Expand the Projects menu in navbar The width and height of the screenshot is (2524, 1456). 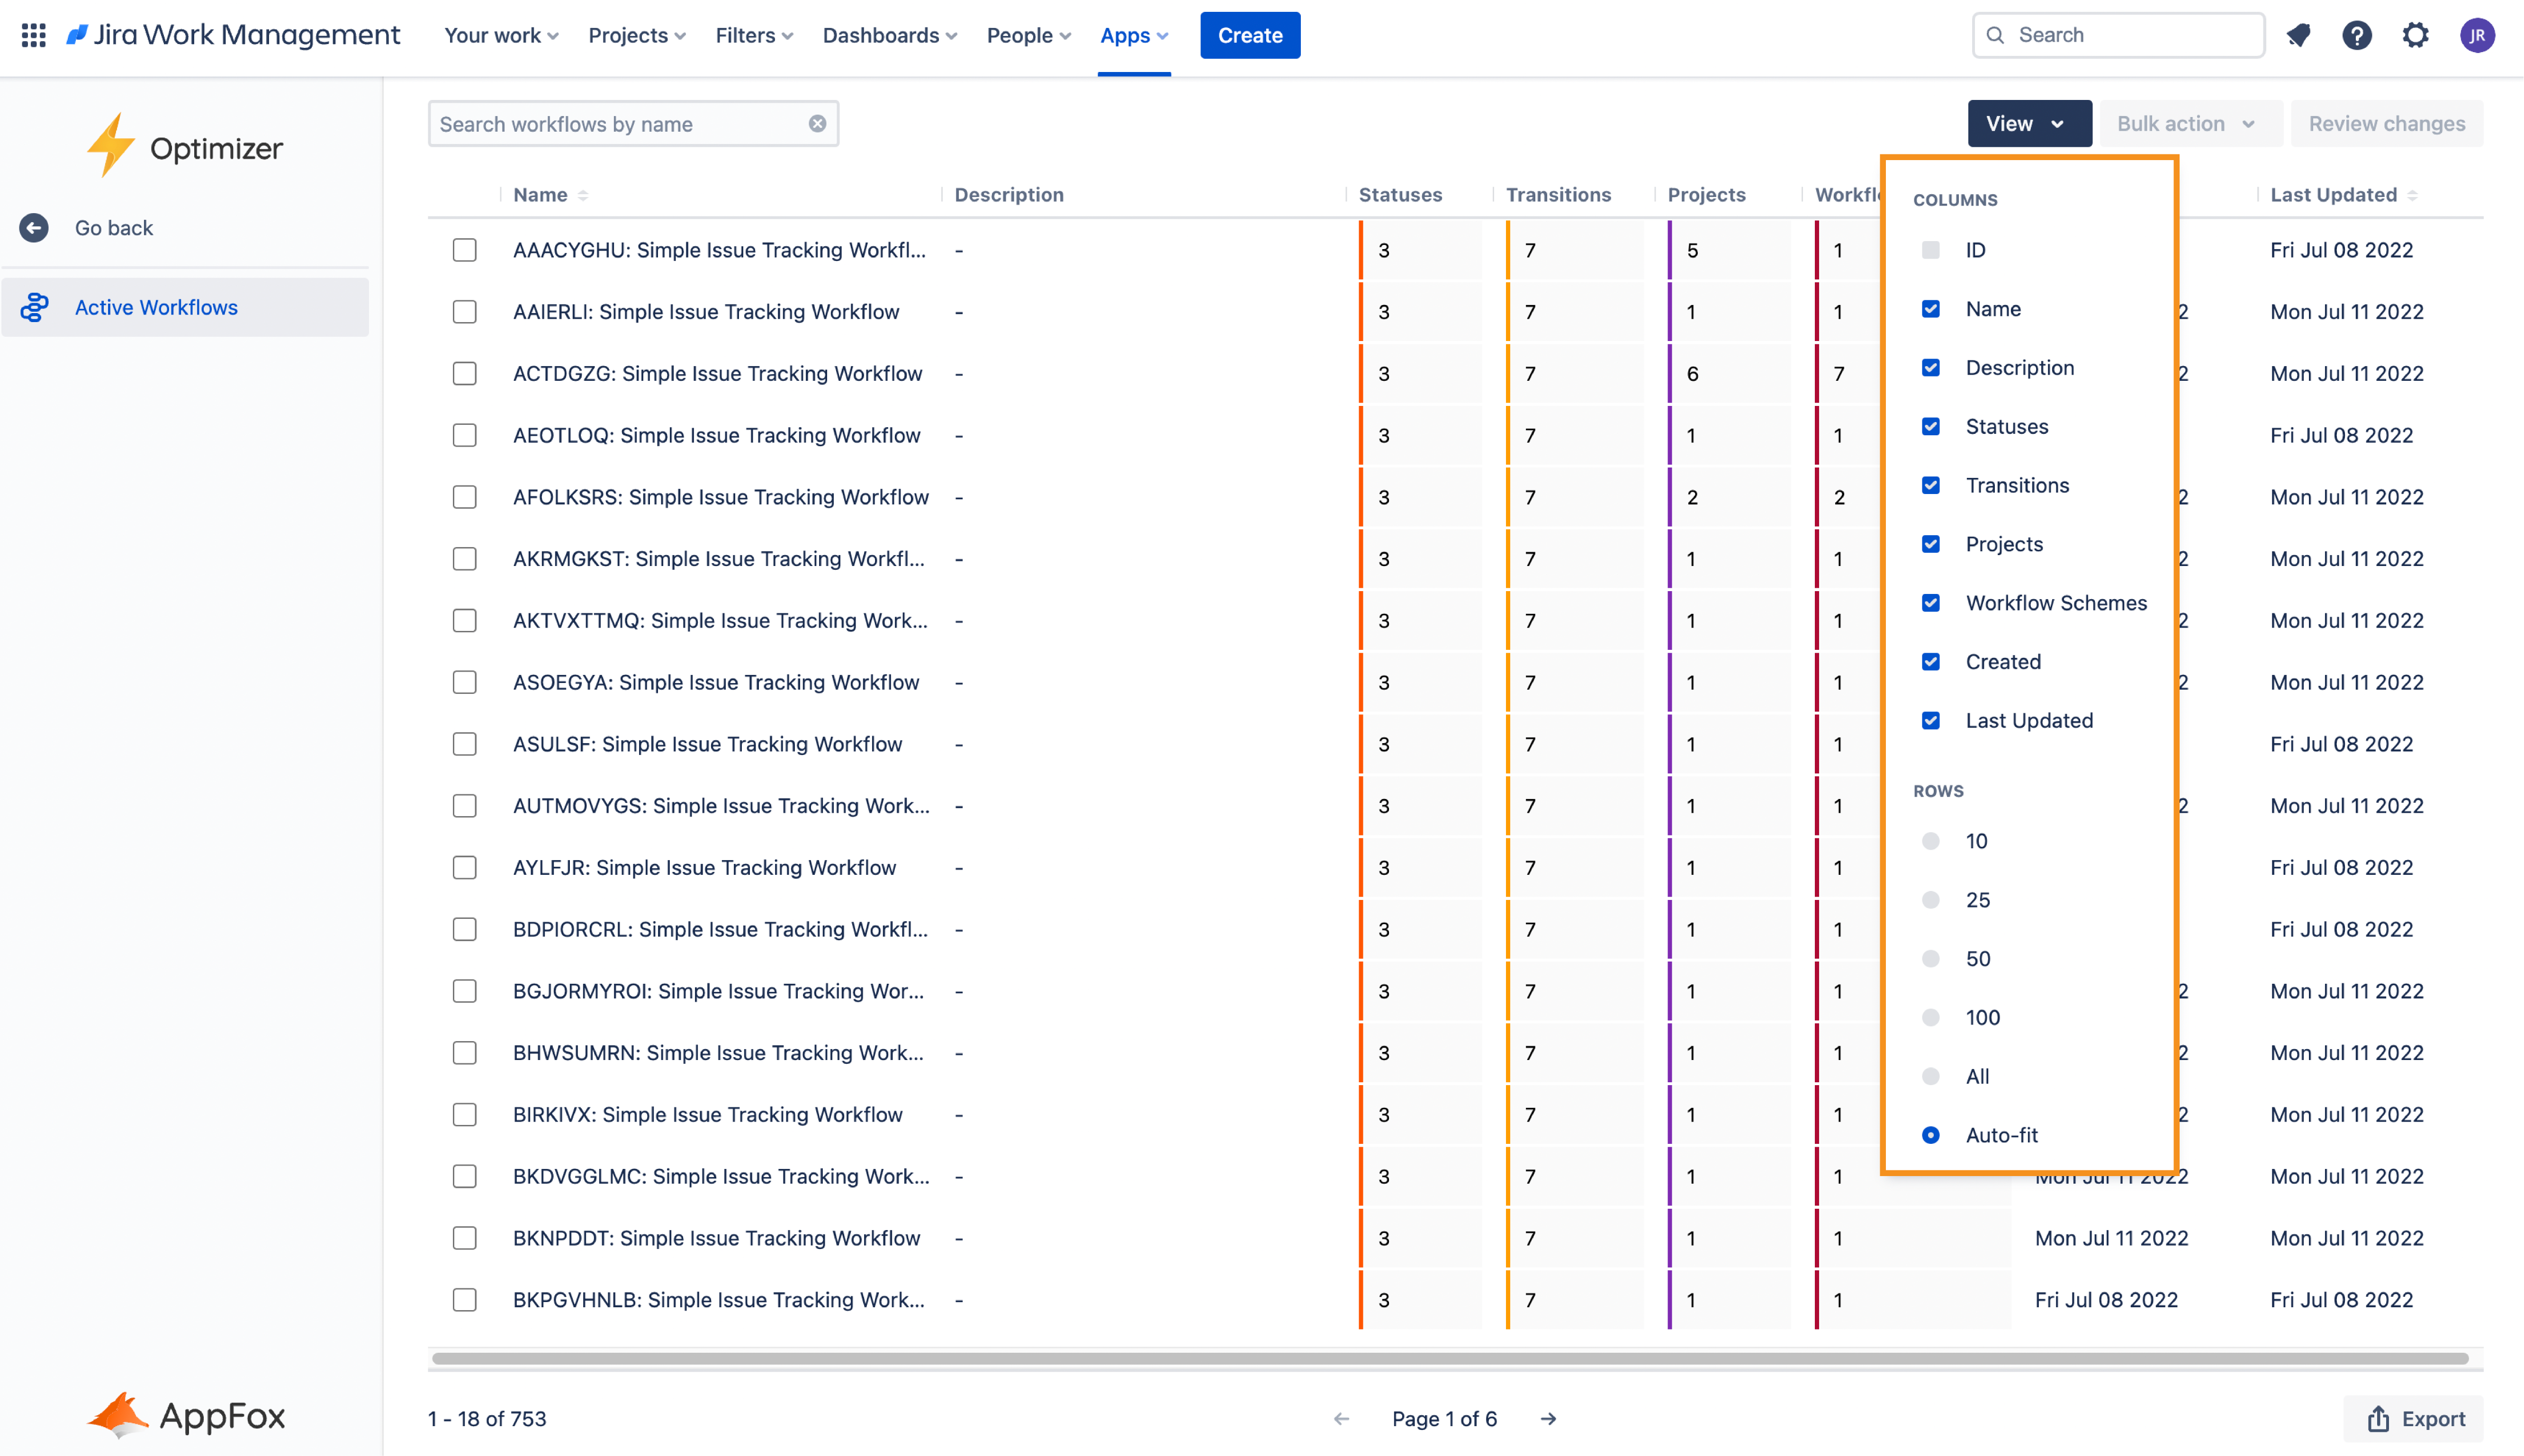[636, 35]
